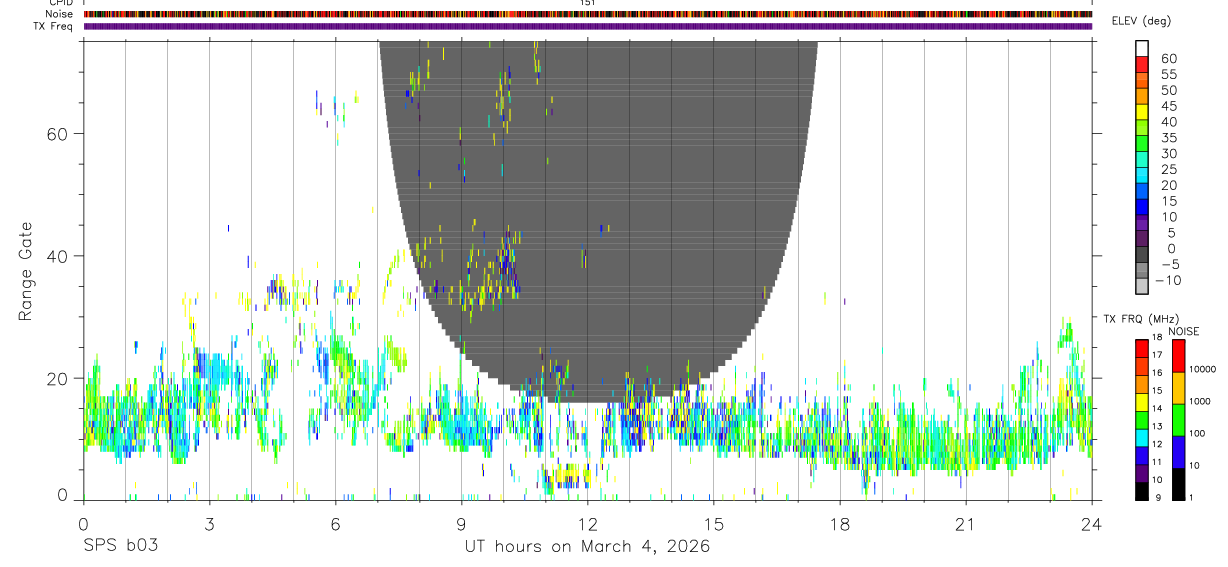The height and width of the screenshot is (567, 1228).
Task: Click 'UT hours on March 4, 2026' label
Action: pyautogui.click(x=587, y=546)
